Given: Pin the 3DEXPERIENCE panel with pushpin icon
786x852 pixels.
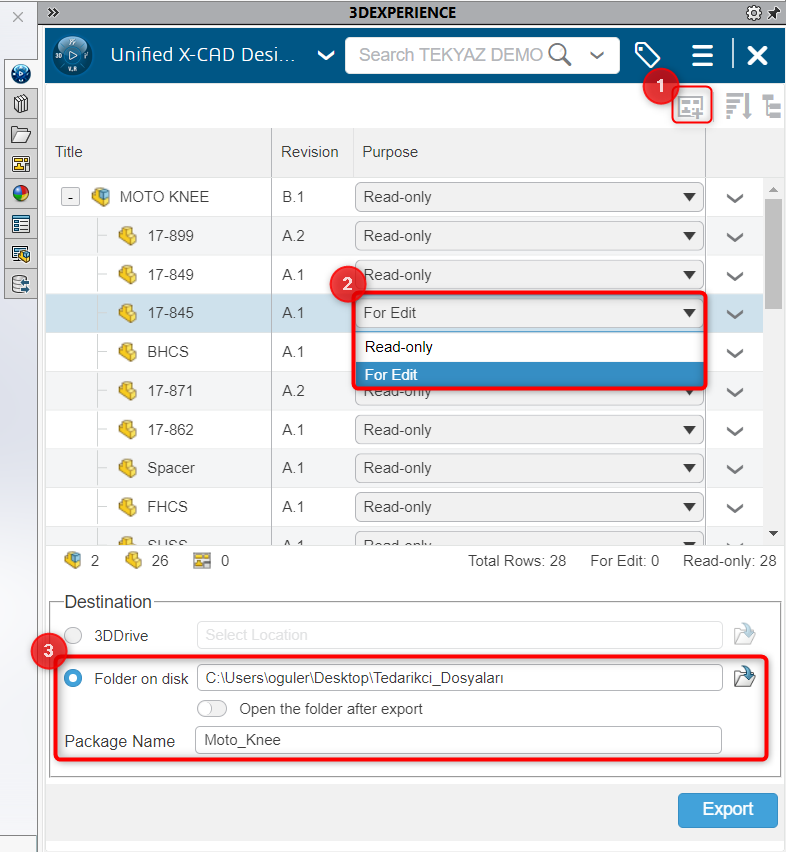Looking at the screenshot, I should point(774,12).
